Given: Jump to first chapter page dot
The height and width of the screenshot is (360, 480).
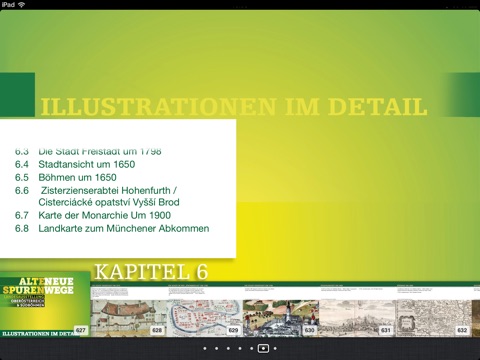Looking at the screenshot, I should click(205, 348).
